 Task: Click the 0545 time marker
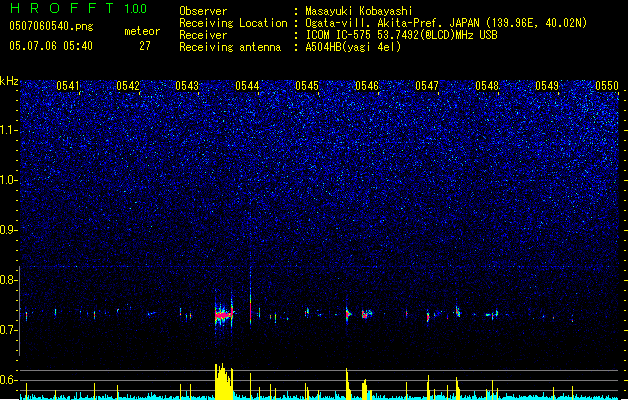[x=307, y=86]
